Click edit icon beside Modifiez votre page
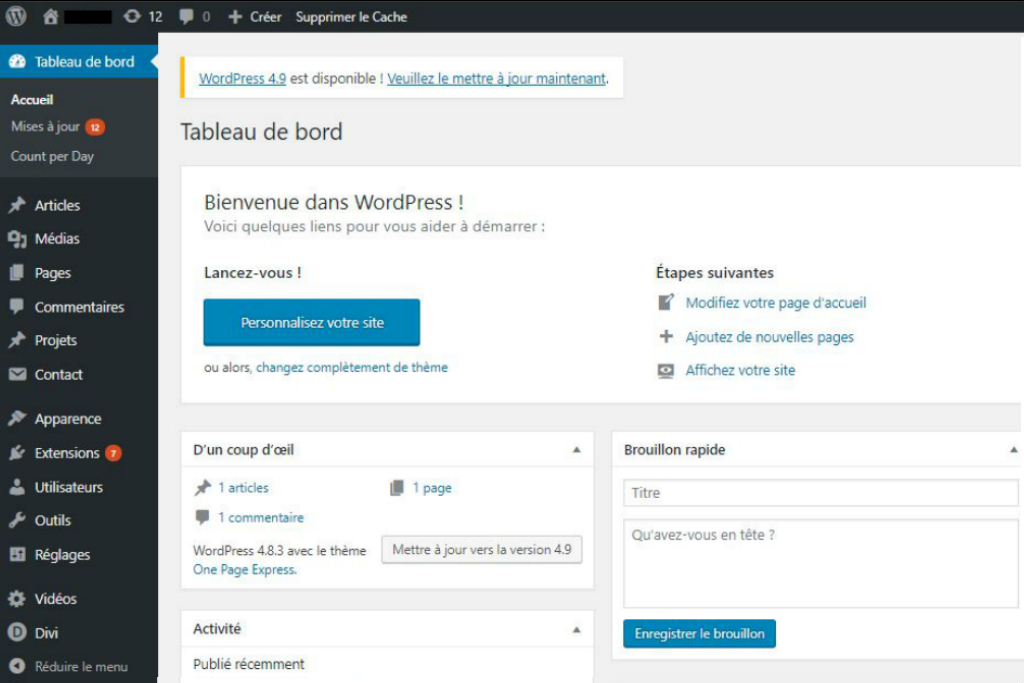The image size is (1024, 683). pos(665,302)
